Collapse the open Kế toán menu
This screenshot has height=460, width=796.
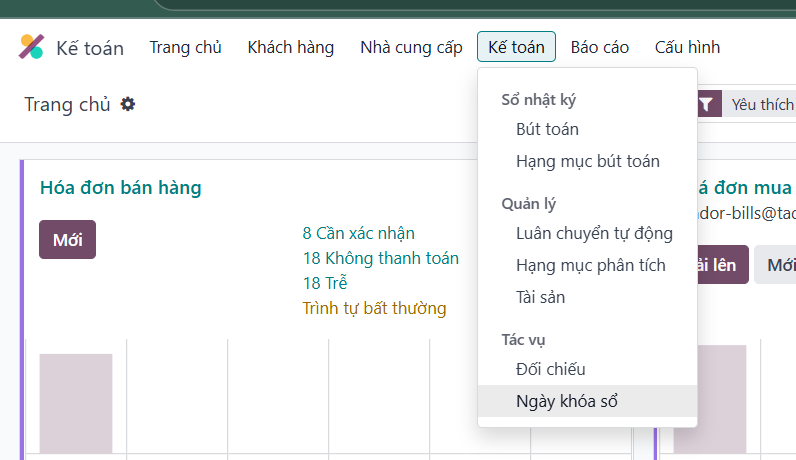516,47
